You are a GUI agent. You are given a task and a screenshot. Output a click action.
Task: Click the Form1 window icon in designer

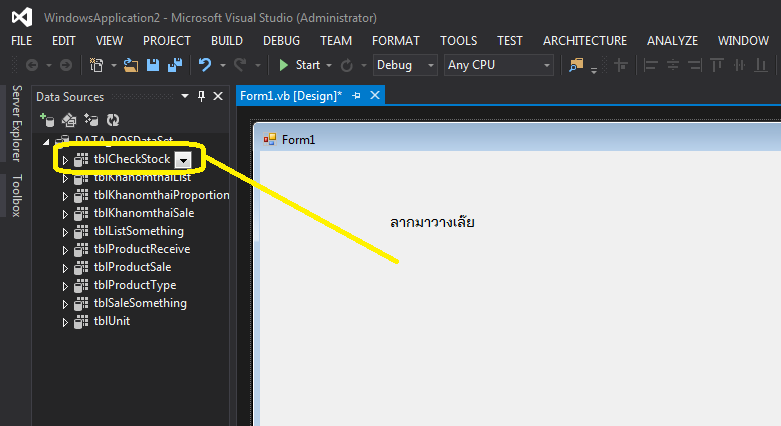(x=270, y=140)
